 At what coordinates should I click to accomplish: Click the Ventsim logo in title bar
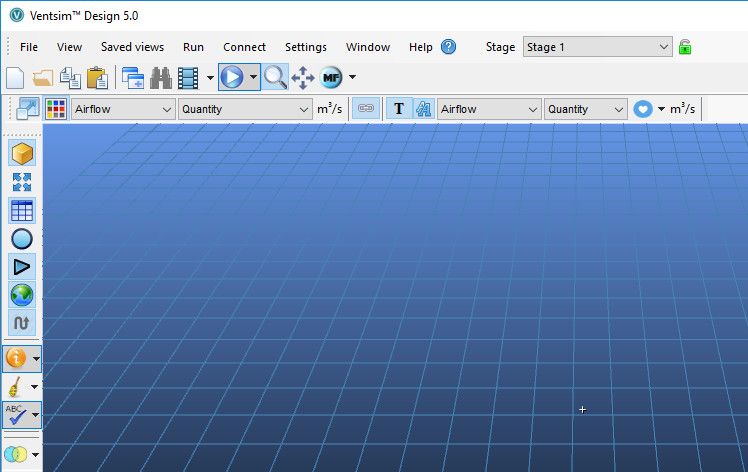[16, 15]
